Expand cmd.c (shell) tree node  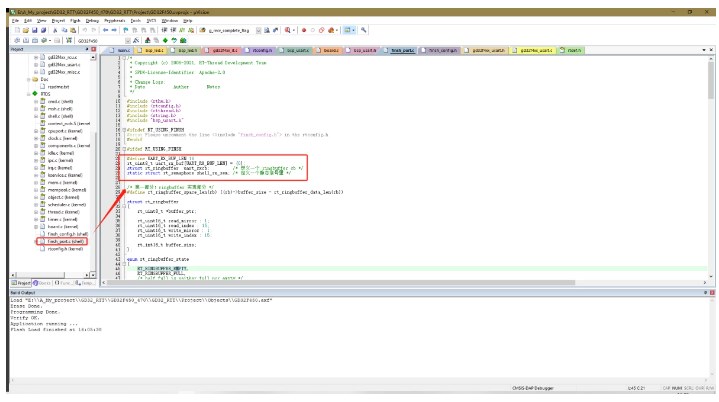tap(36, 102)
